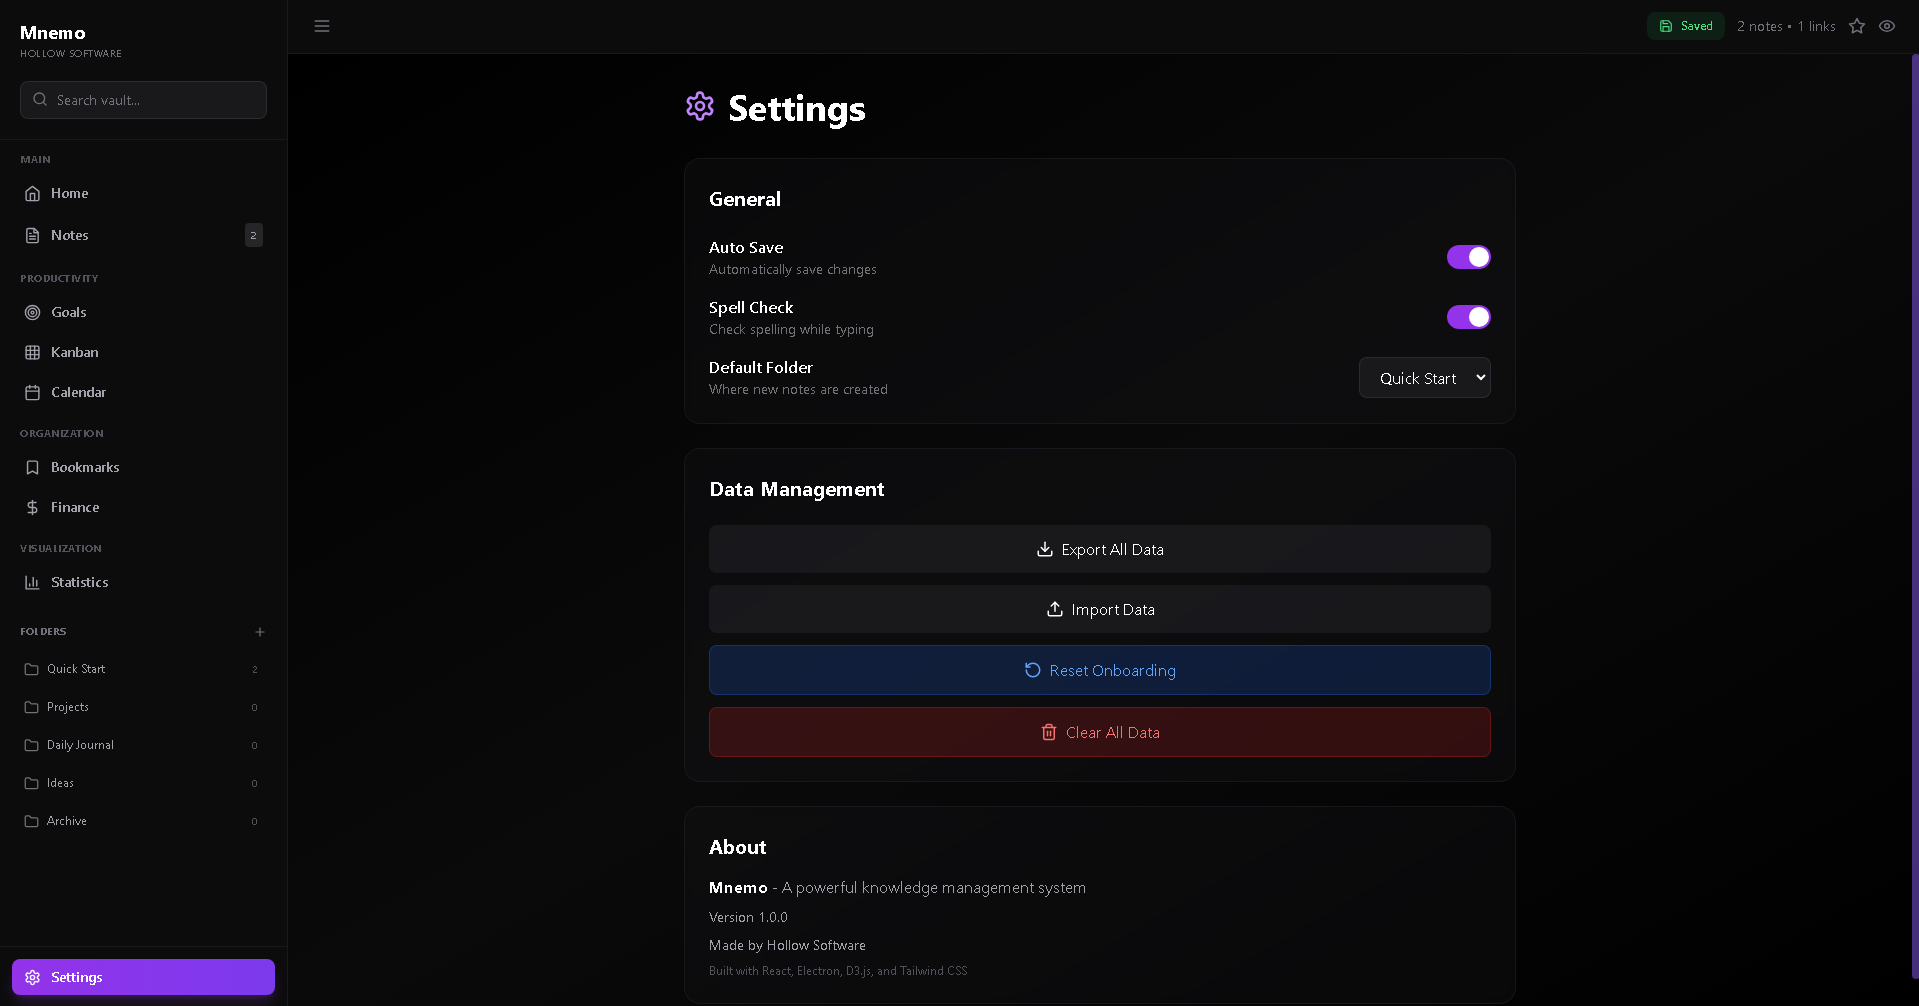Click the Reset Onboarding button
Image resolution: width=1919 pixels, height=1006 pixels.
pyautogui.click(x=1099, y=670)
